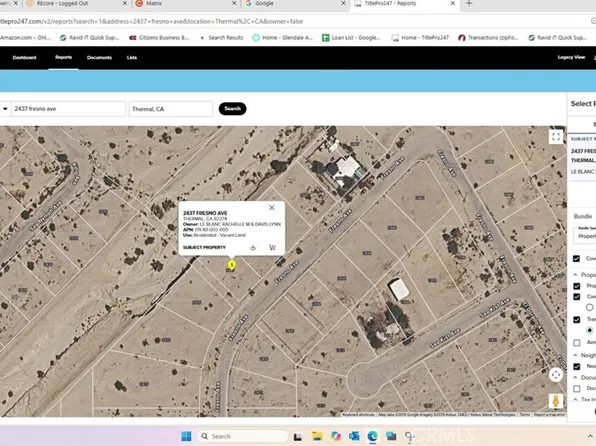
Task: Open Microsoft Edge from taskbar
Action: (x=372, y=436)
